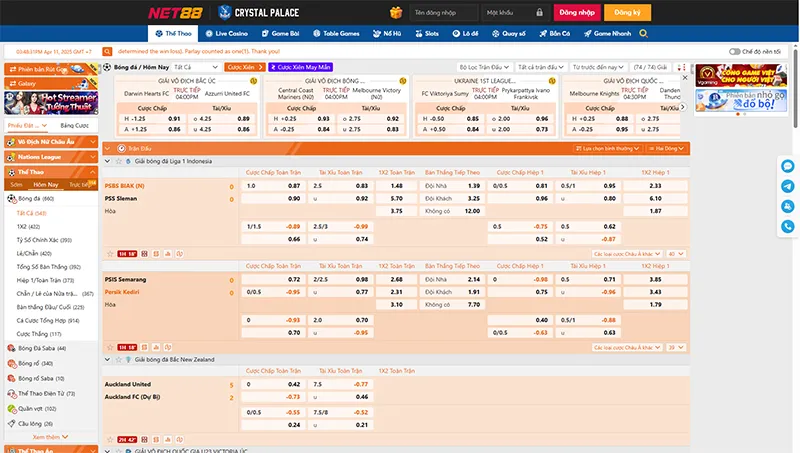Click the page vertical scrollbar
This screenshot has width=800, height=453.
795,87
